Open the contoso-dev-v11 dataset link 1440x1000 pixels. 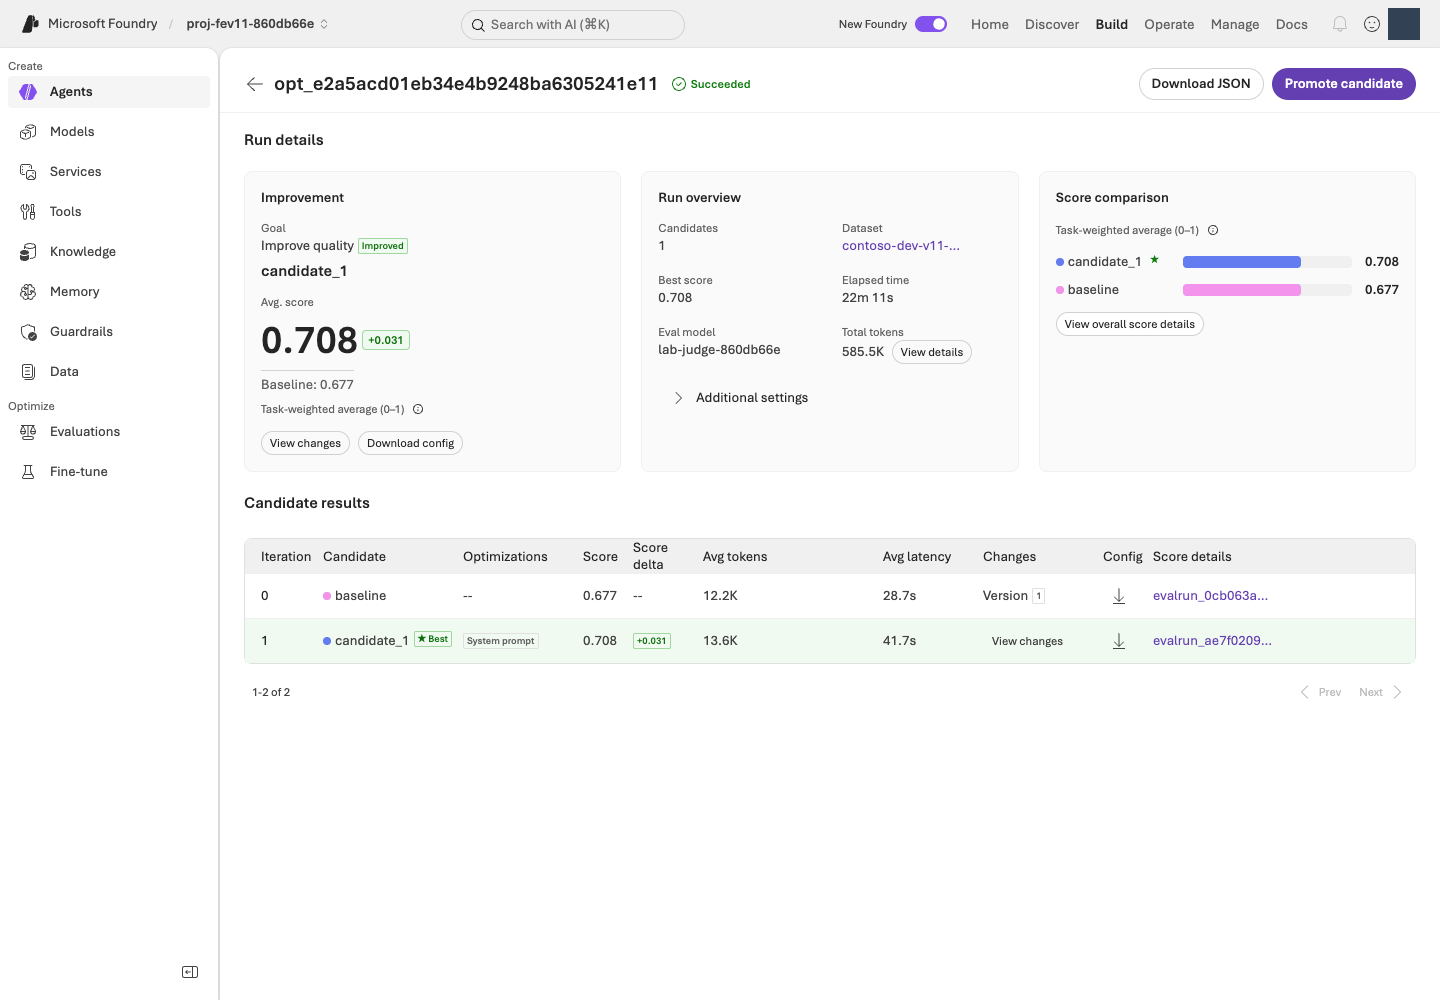pyautogui.click(x=901, y=246)
